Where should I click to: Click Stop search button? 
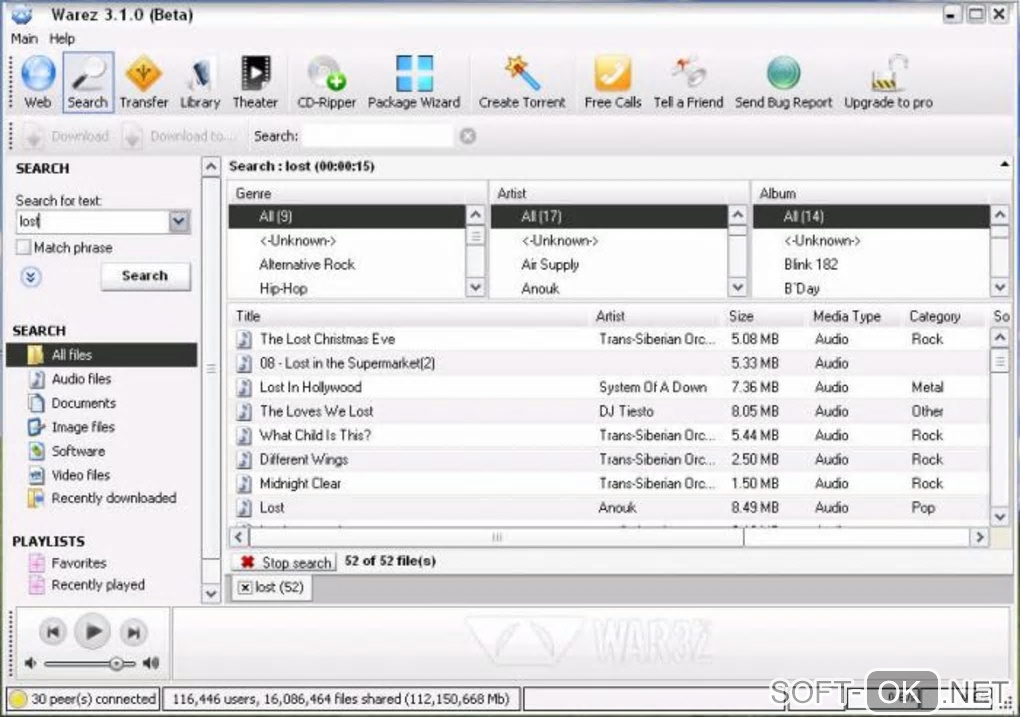click(285, 562)
